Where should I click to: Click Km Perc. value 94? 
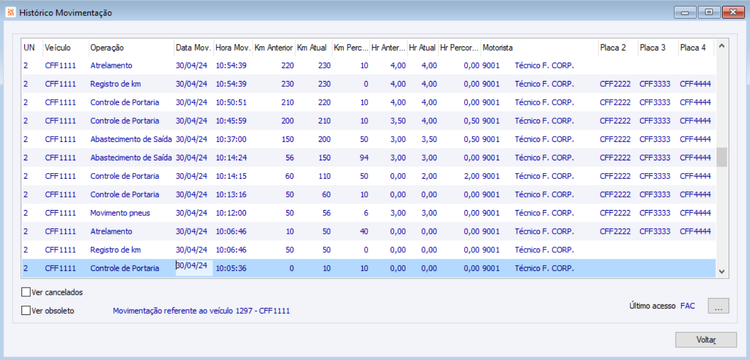point(363,158)
